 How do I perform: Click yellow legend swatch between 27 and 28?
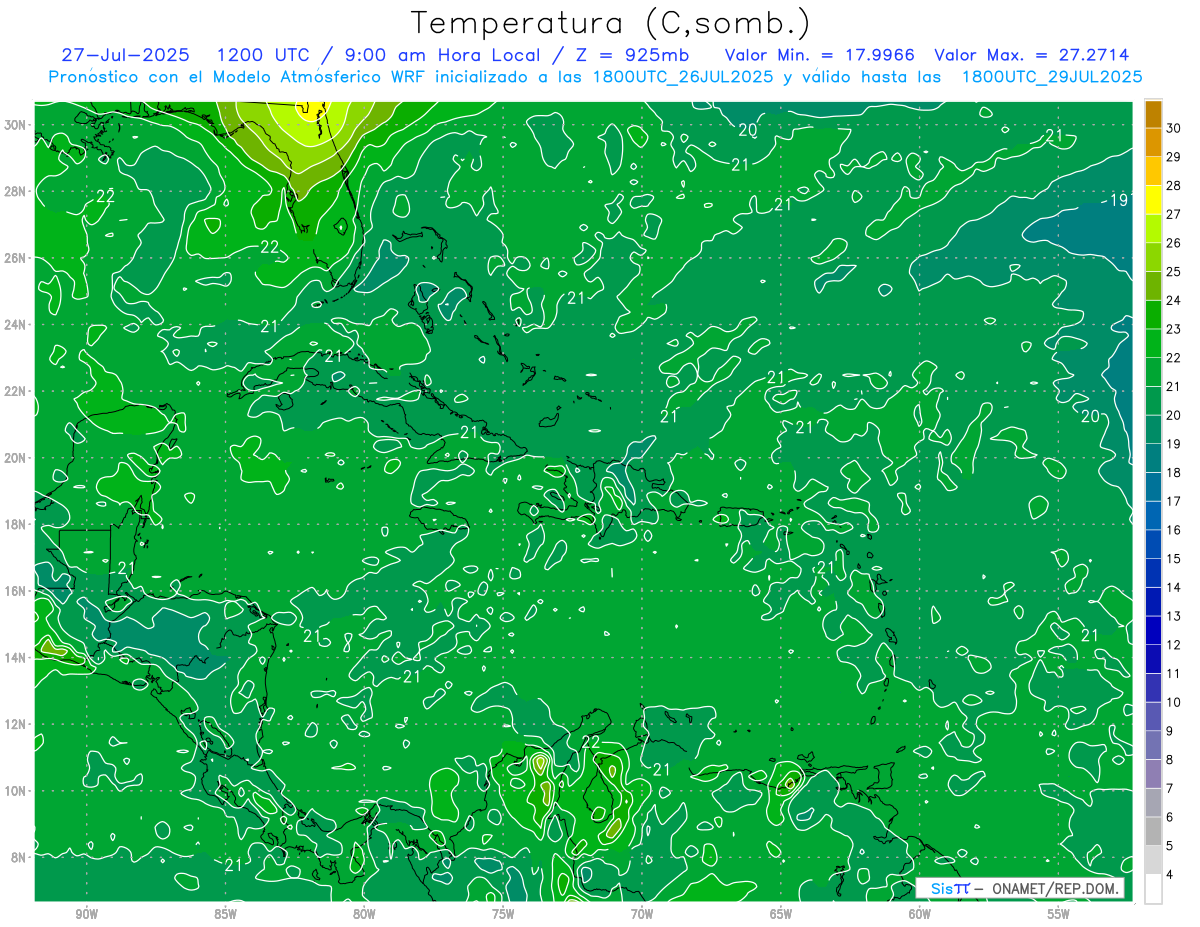point(1154,200)
